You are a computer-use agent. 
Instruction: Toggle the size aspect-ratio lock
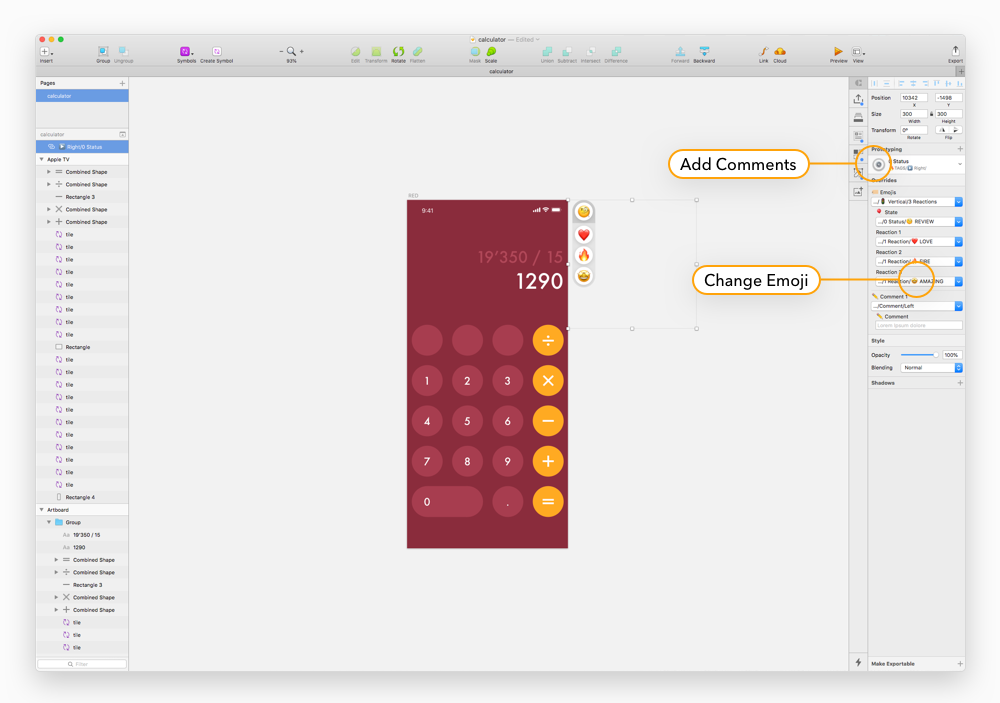[931, 114]
